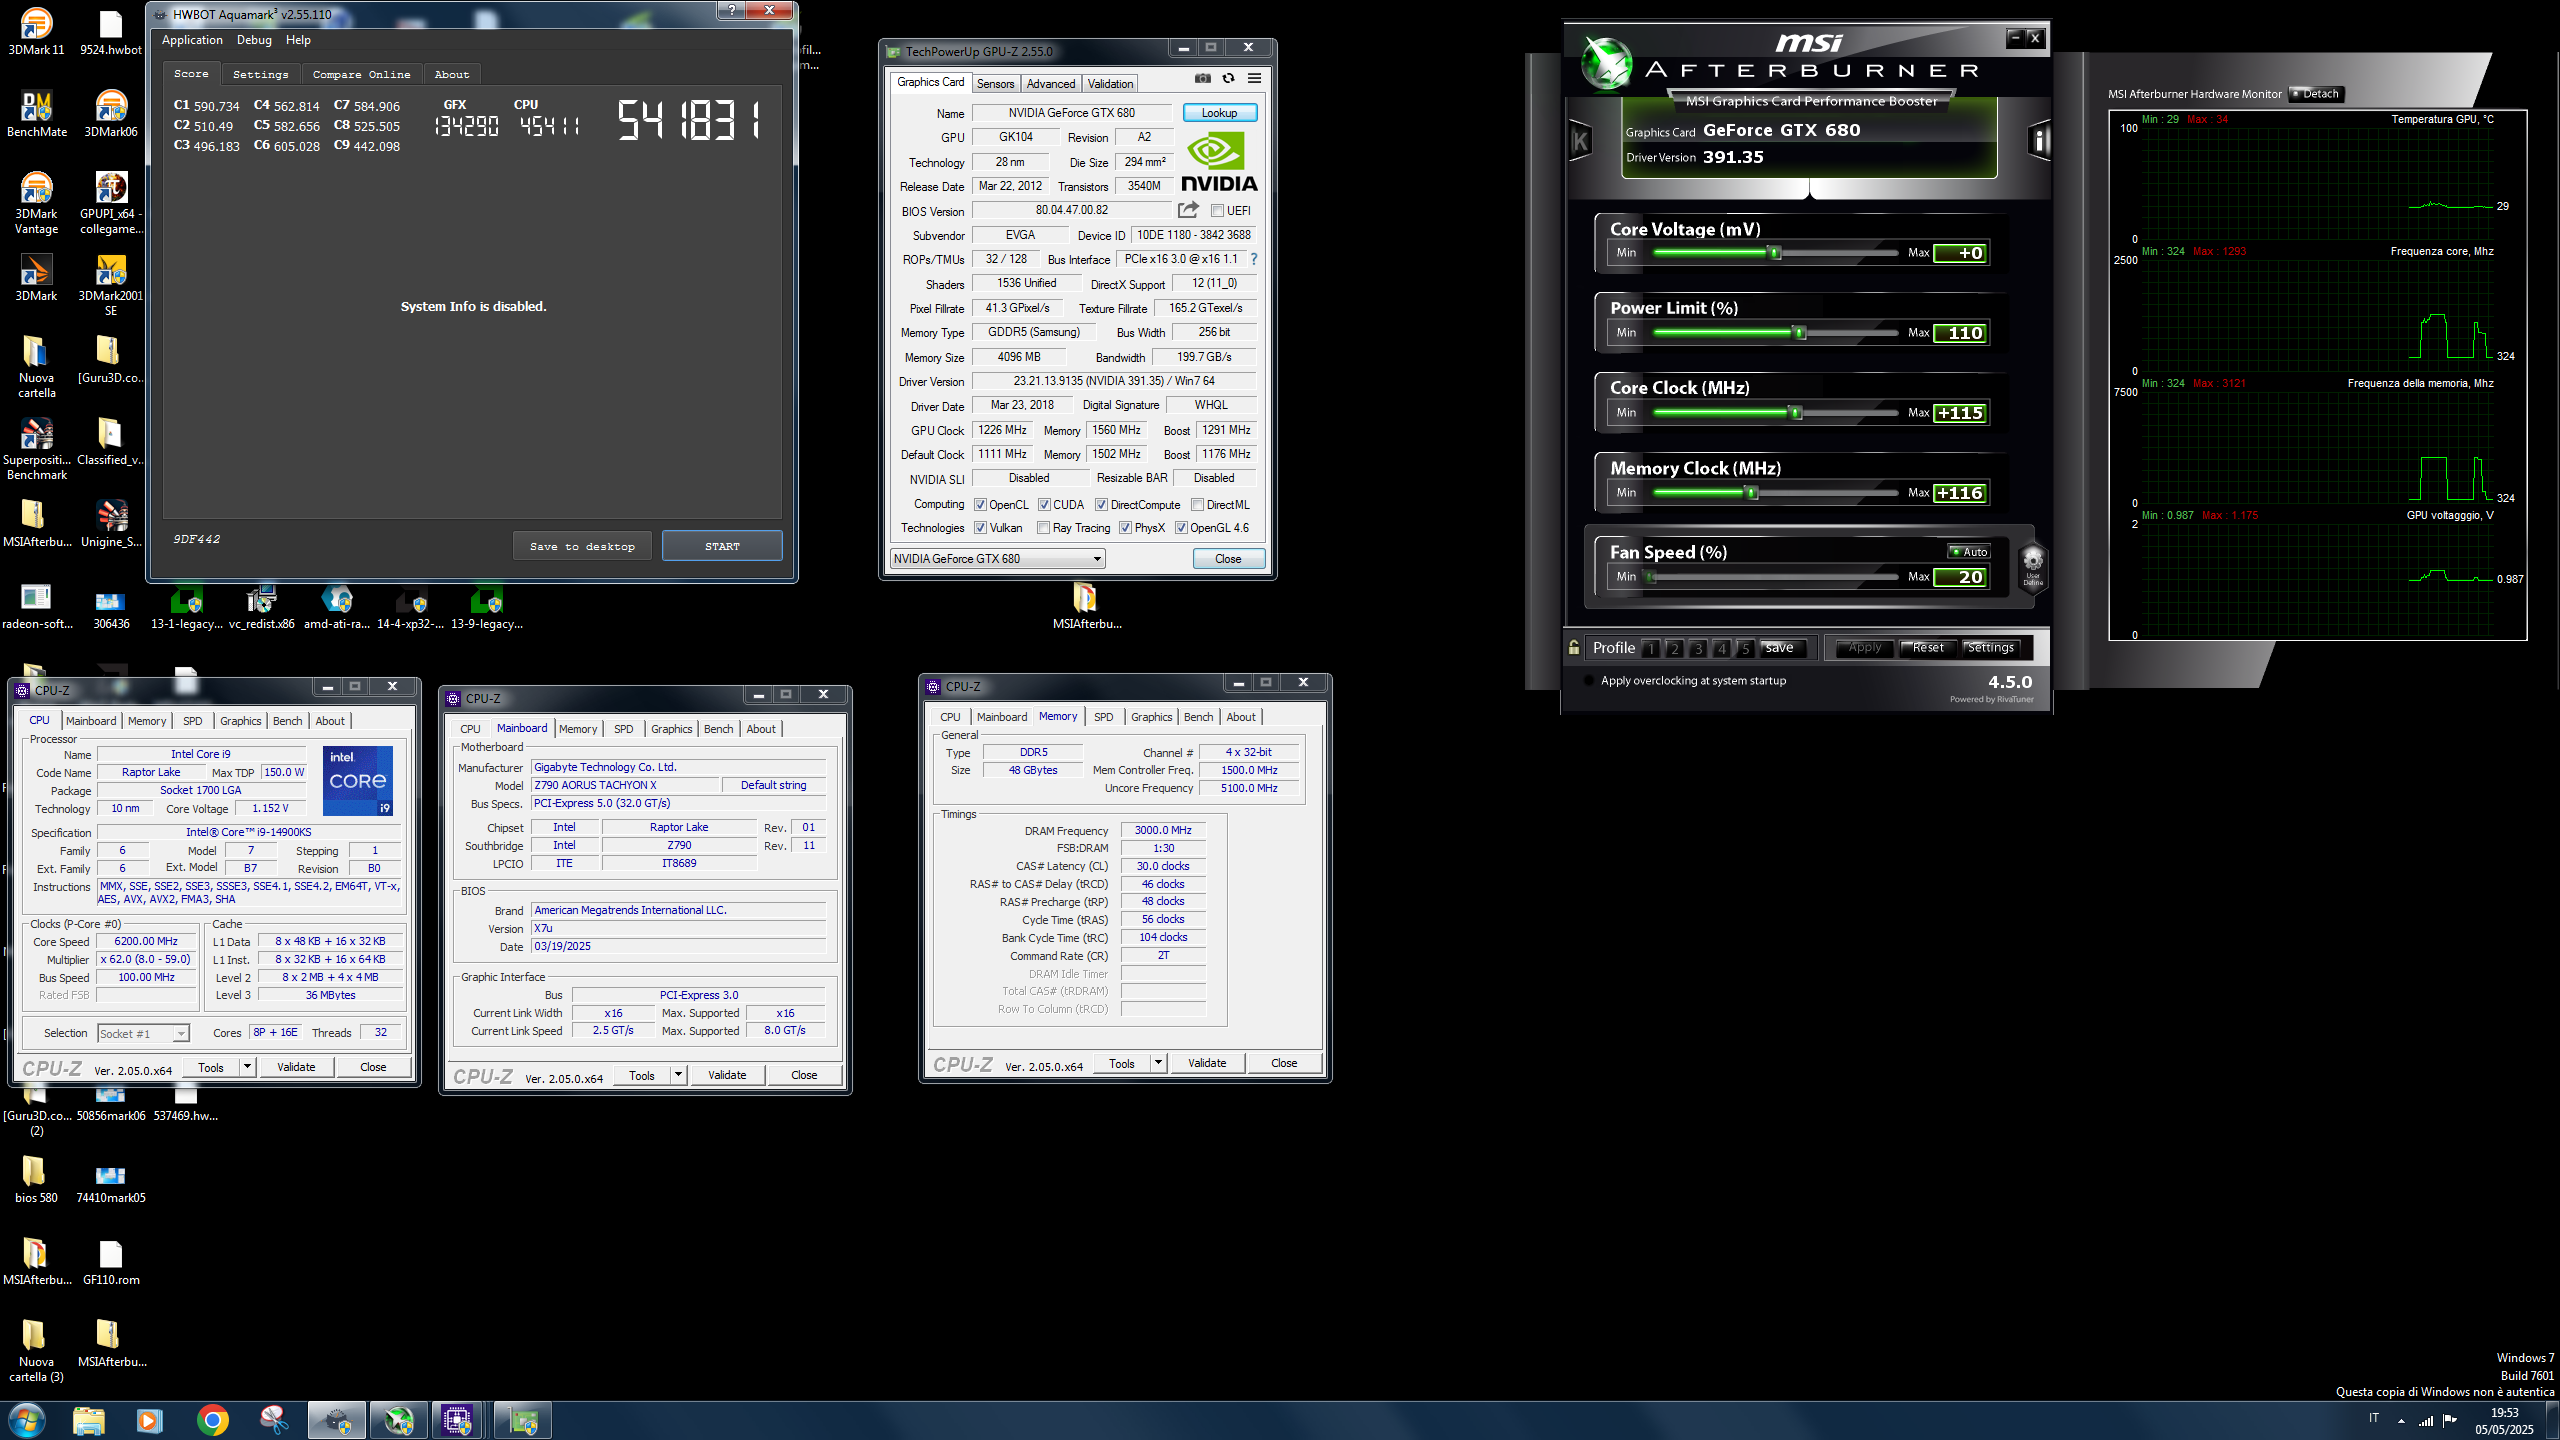This screenshot has width=2560, height=1440.
Task: Click the Detach button on the Hardware Monitor
Action: pos(2316,94)
